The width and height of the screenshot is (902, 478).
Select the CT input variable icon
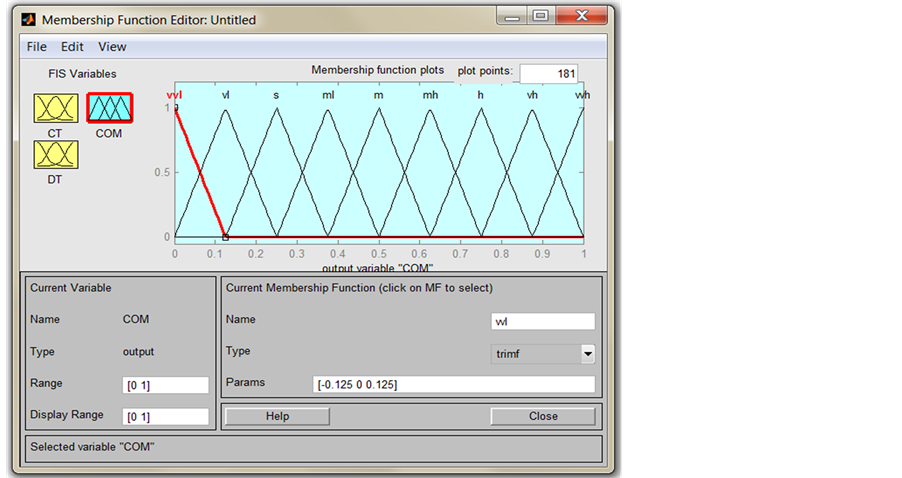(55, 108)
